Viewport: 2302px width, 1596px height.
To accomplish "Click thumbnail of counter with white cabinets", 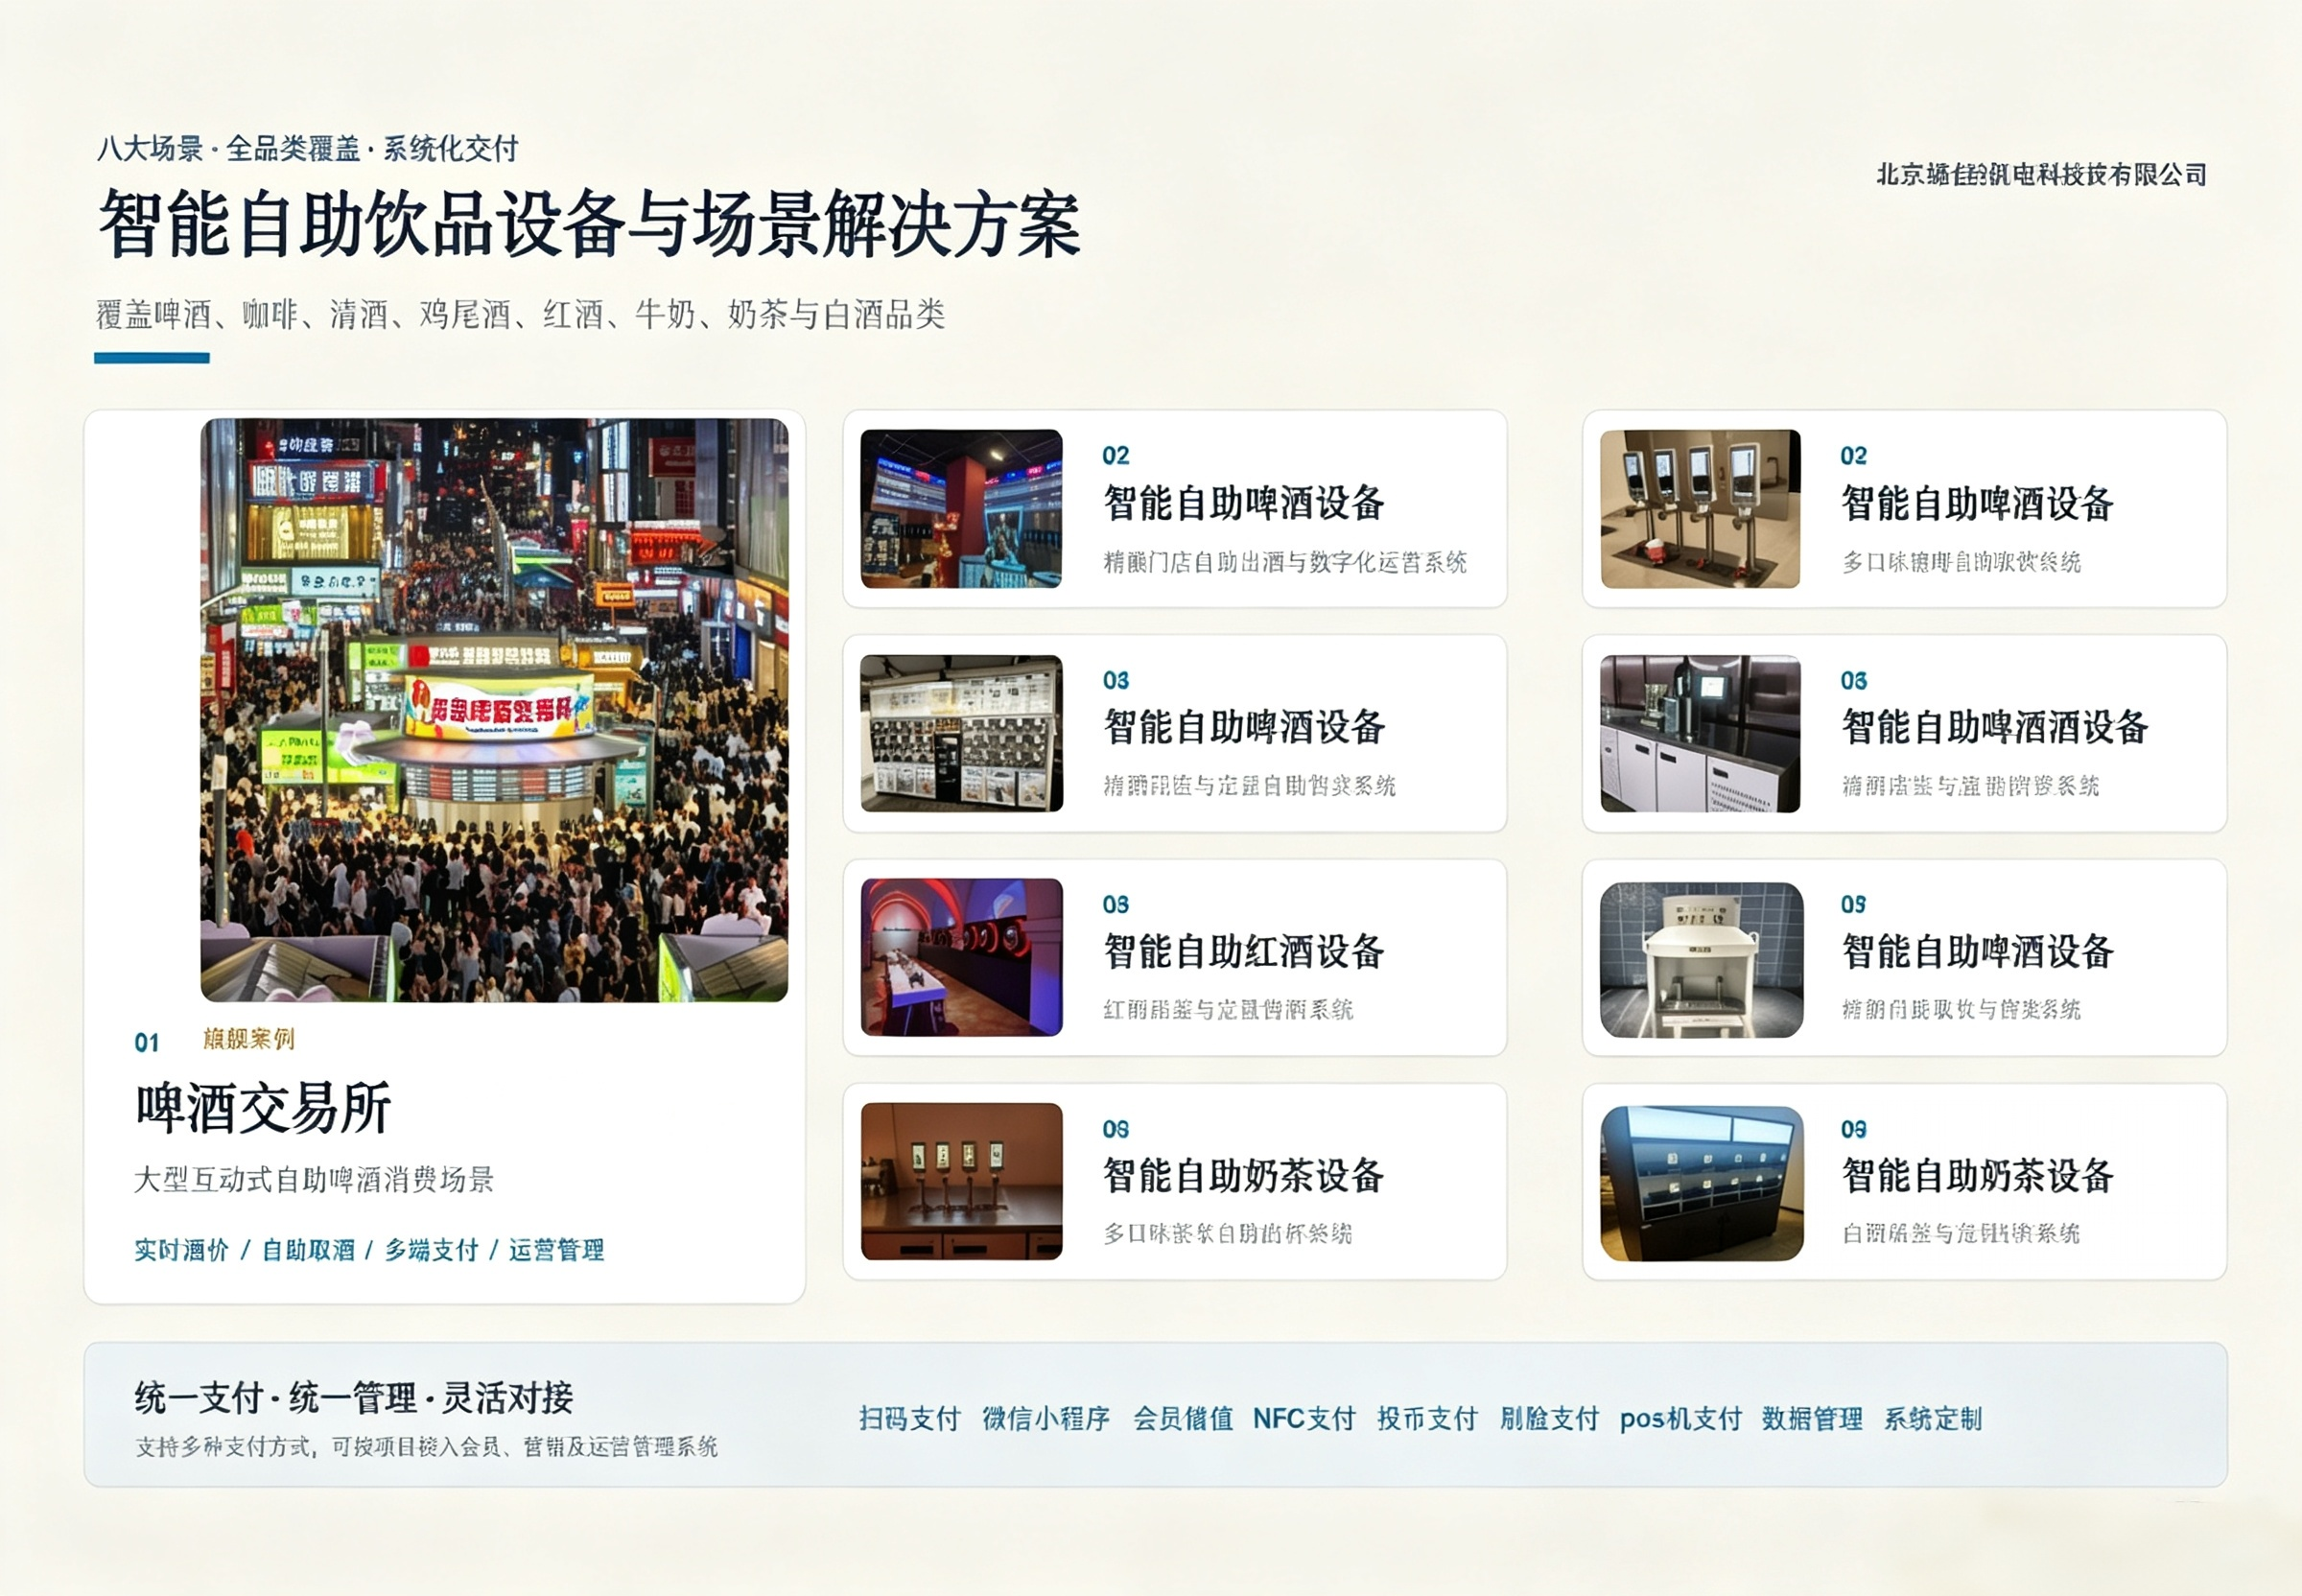I will tap(1700, 733).
